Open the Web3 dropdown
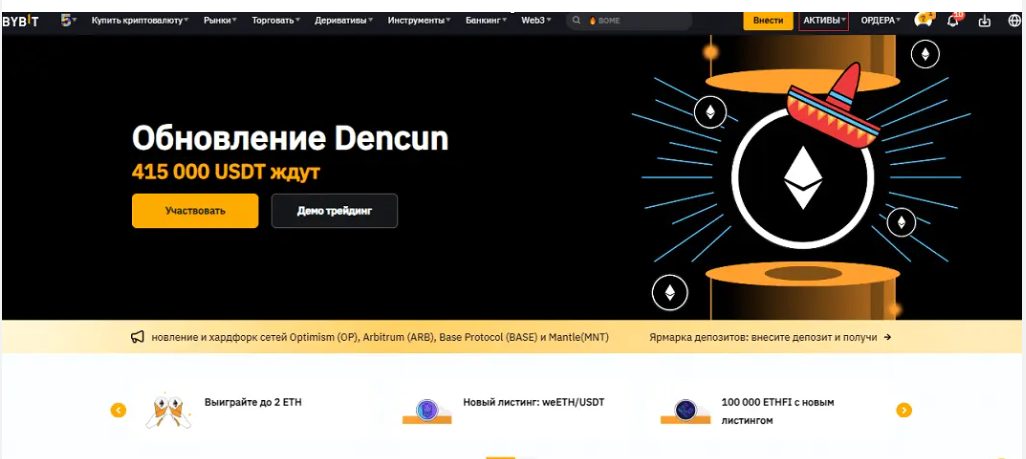The image size is (1026, 459). (536, 21)
